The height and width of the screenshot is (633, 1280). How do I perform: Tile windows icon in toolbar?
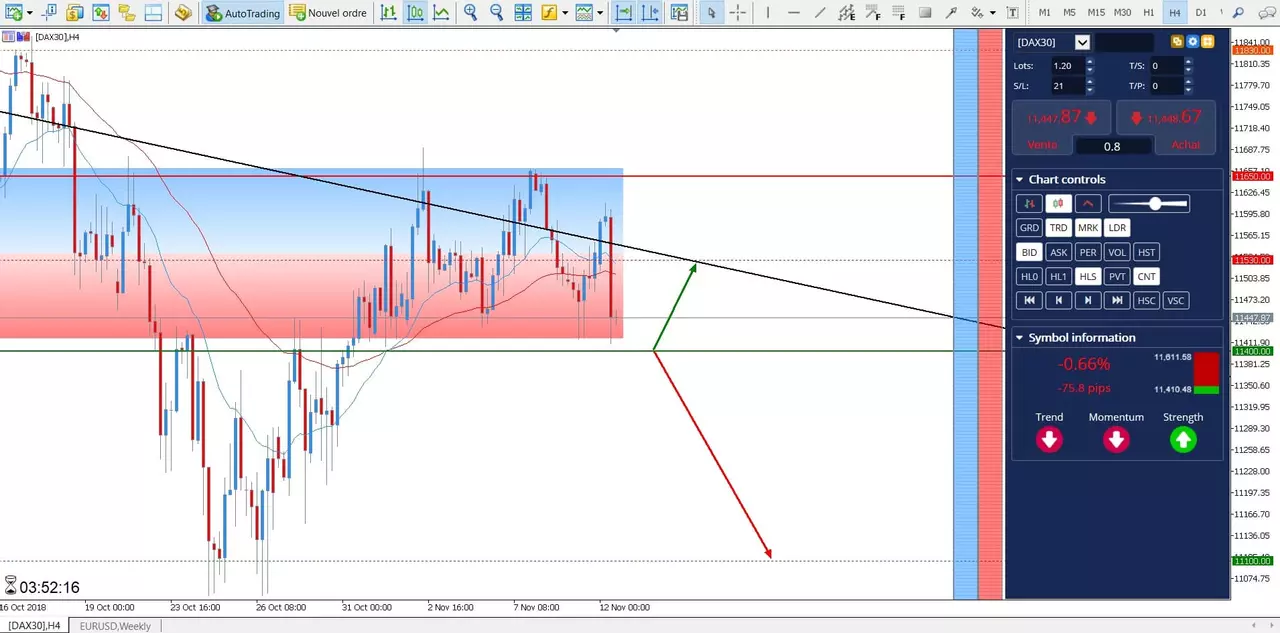coord(522,13)
